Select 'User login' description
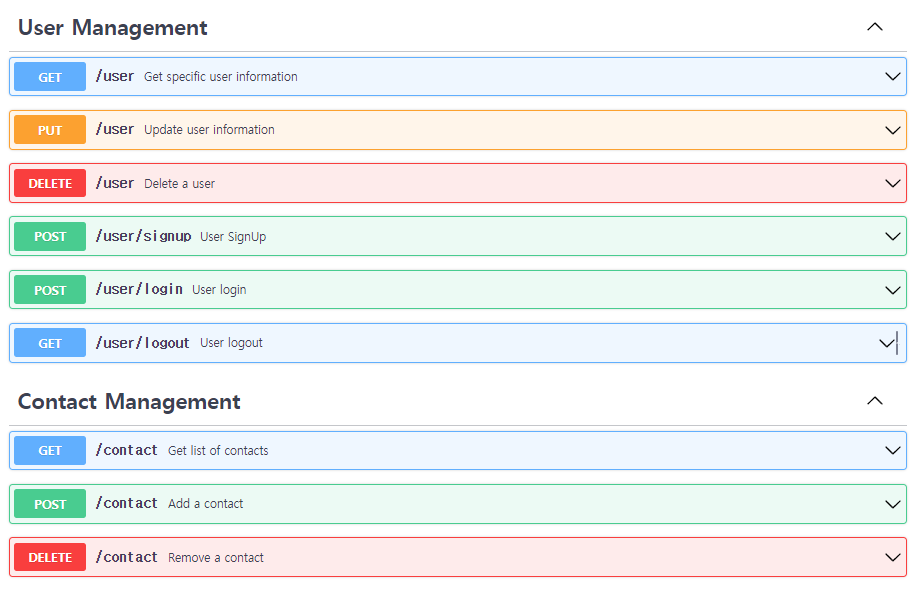This screenshot has height=595, width=920. (x=219, y=290)
